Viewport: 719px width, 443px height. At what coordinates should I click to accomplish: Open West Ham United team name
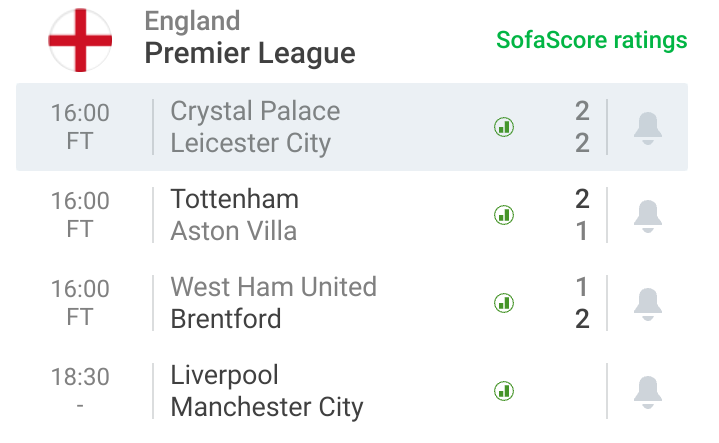(x=274, y=287)
